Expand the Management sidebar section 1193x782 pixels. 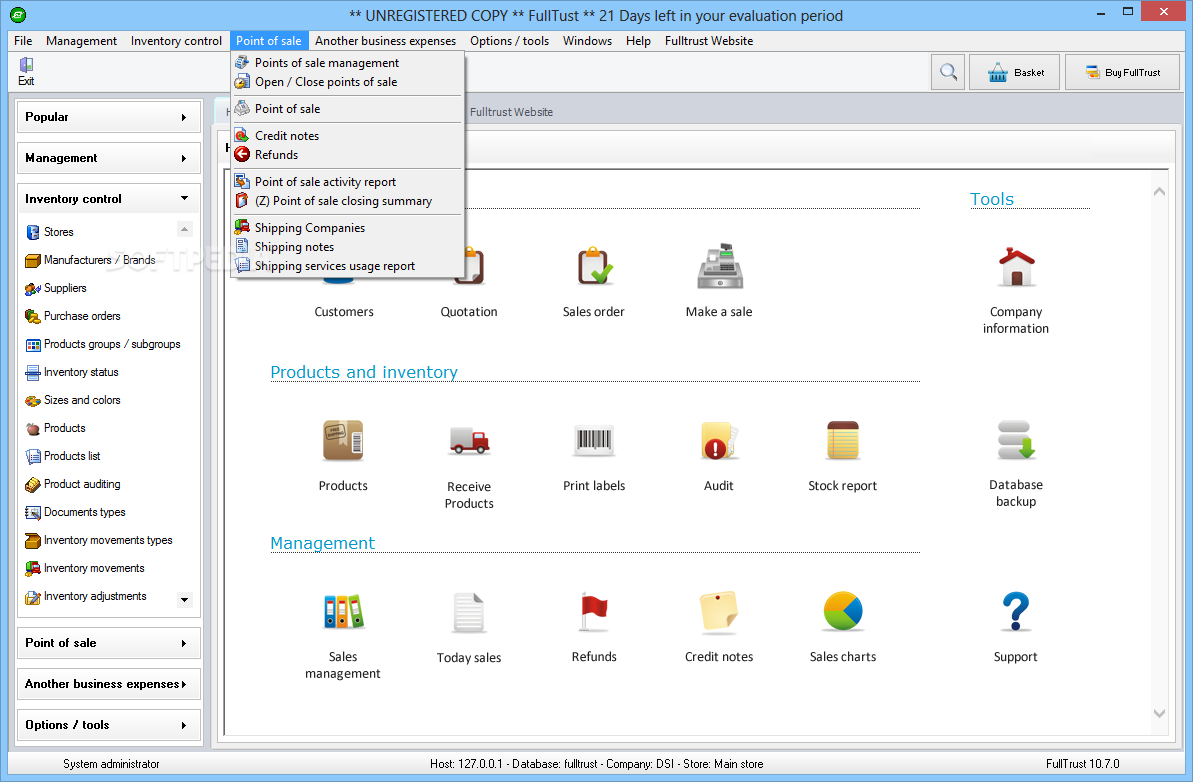[x=109, y=158]
